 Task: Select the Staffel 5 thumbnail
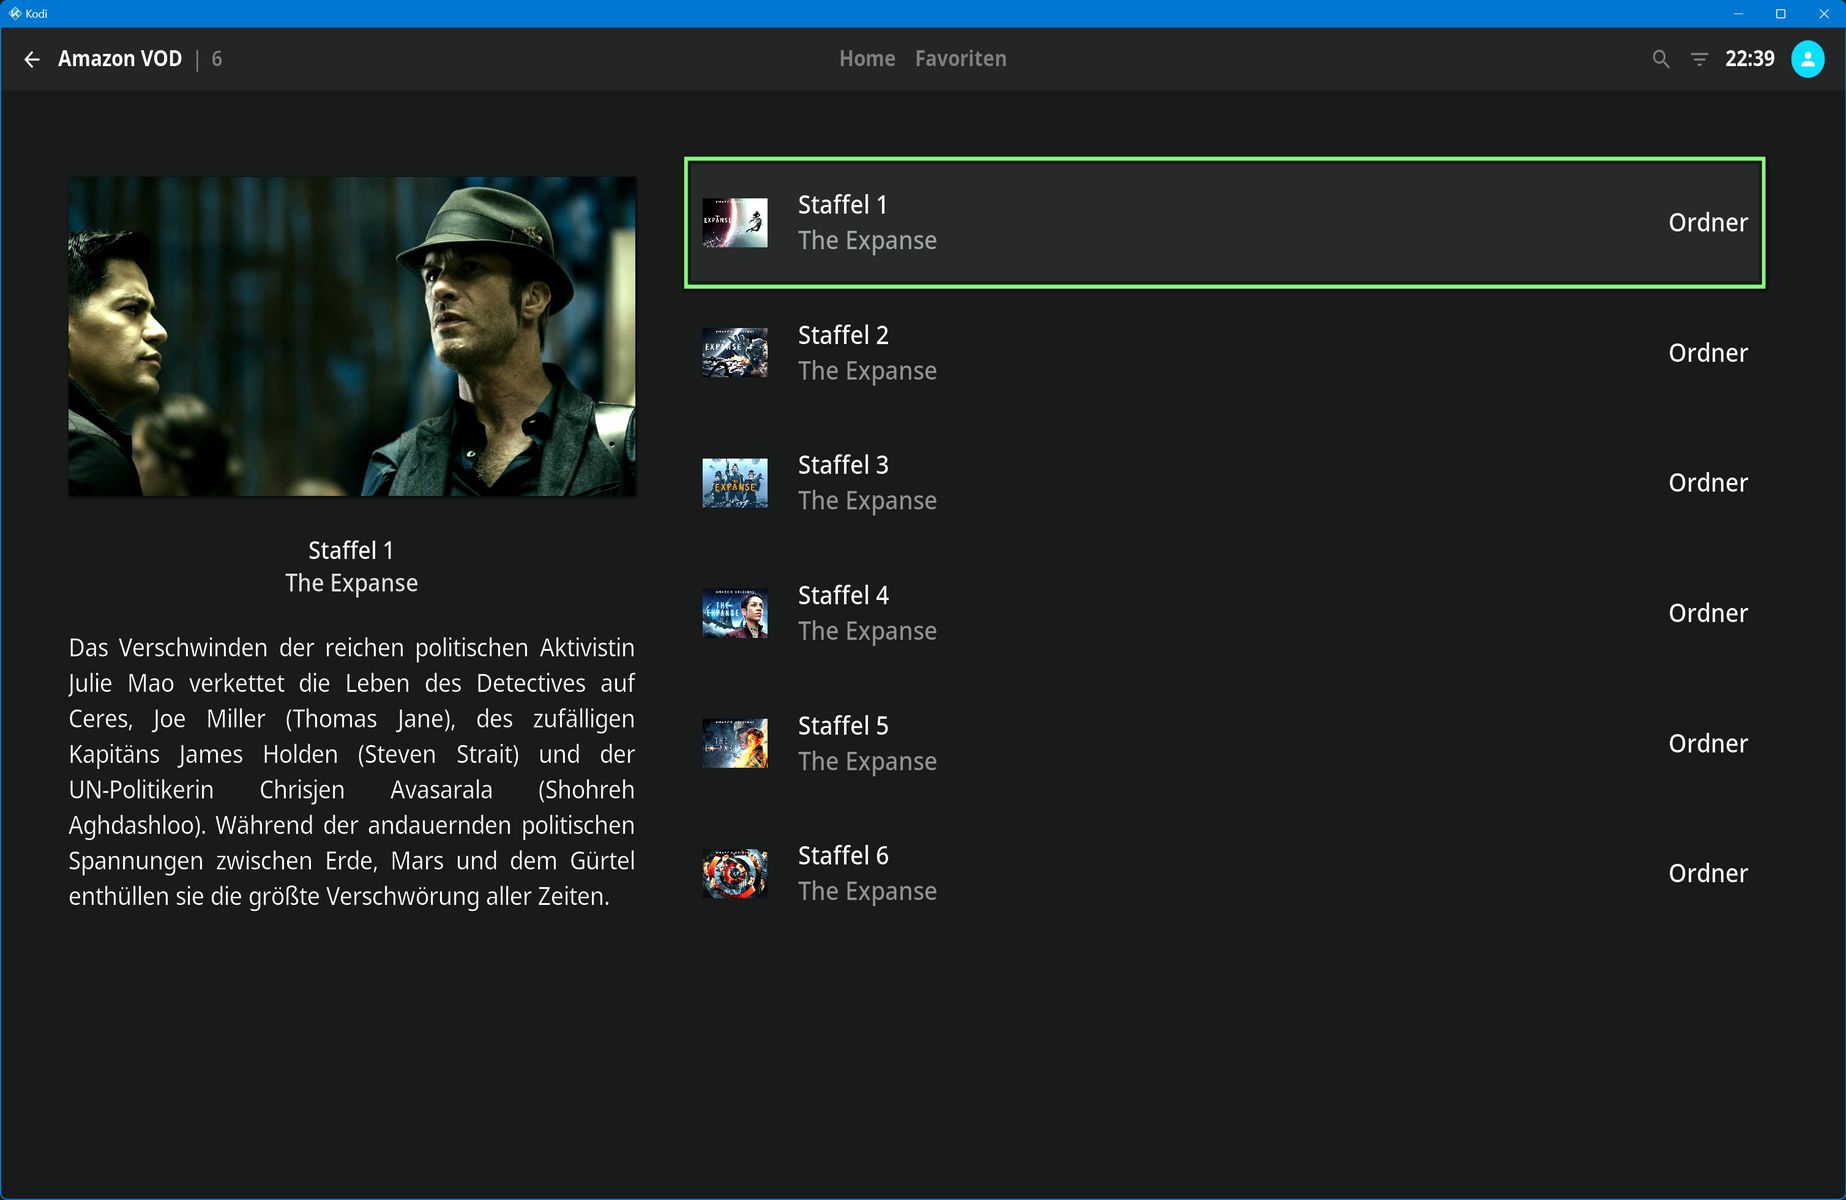735,743
